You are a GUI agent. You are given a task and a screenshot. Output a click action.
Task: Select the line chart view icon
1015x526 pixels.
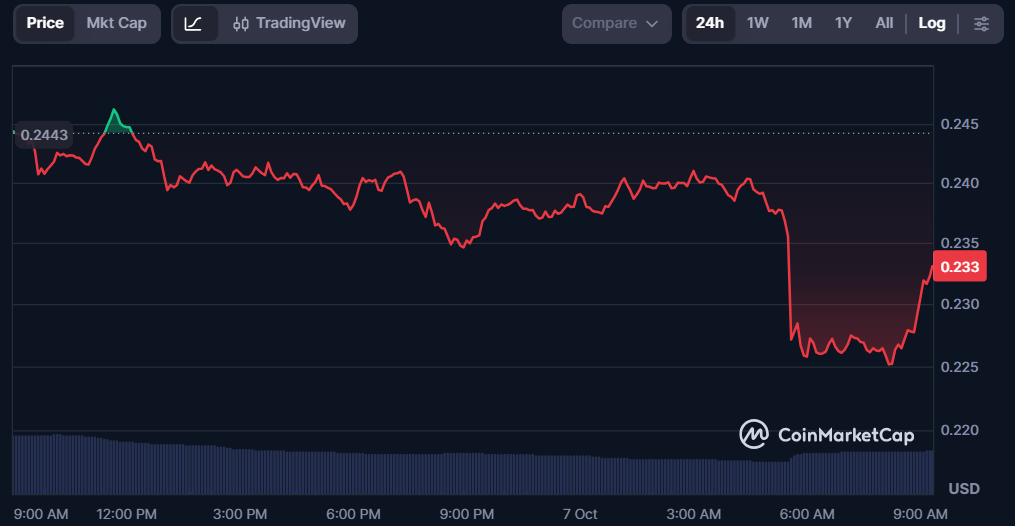(x=194, y=24)
